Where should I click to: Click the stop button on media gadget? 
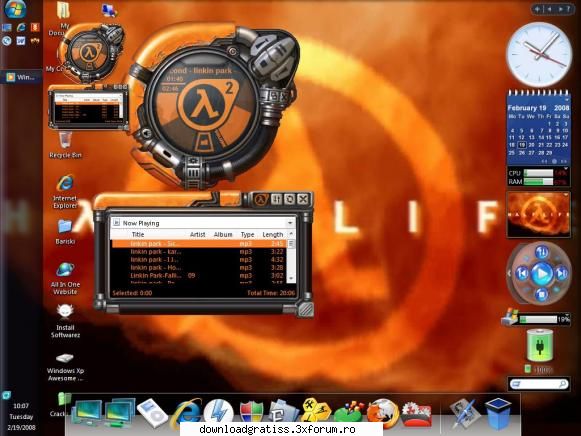(541, 295)
